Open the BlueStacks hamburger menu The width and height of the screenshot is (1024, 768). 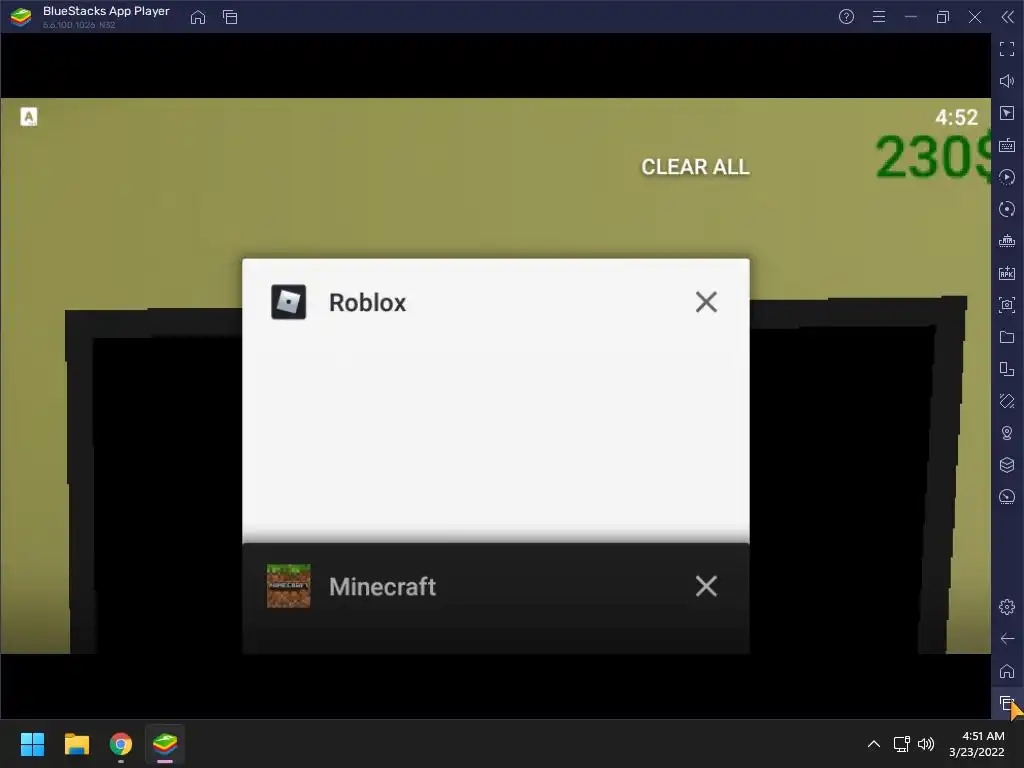point(879,17)
